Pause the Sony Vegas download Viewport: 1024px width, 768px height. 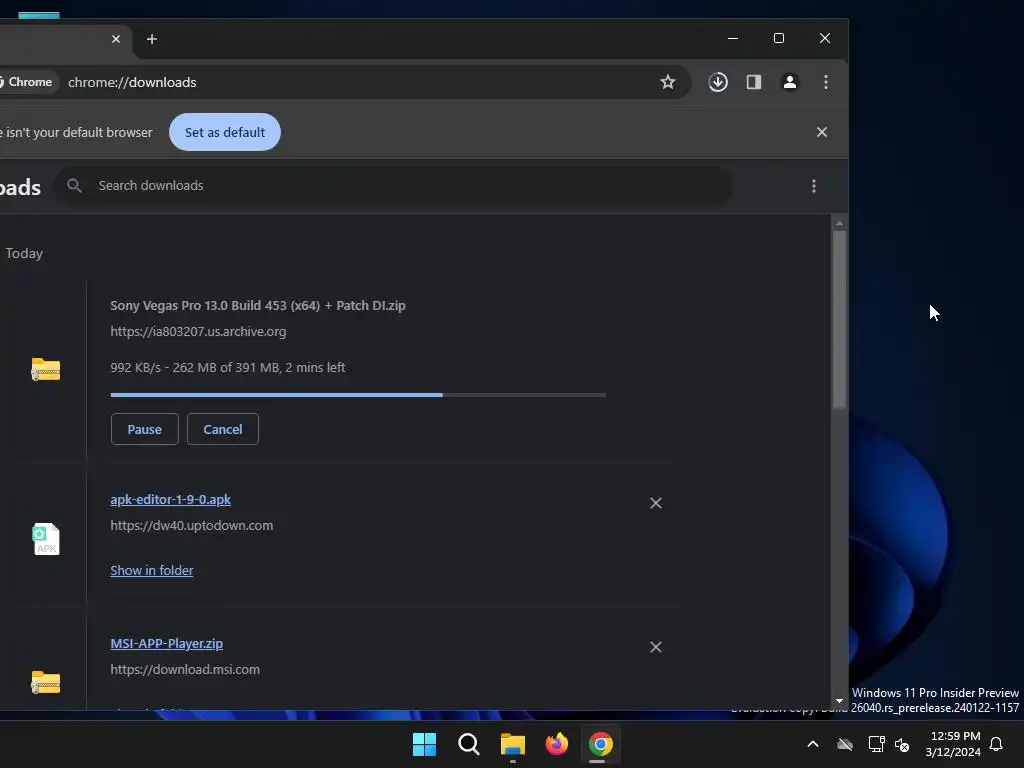(x=144, y=429)
